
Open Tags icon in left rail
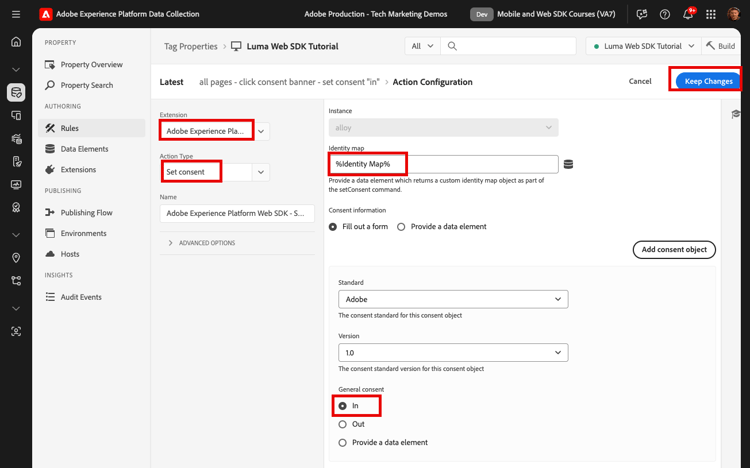pyautogui.click(x=16, y=92)
